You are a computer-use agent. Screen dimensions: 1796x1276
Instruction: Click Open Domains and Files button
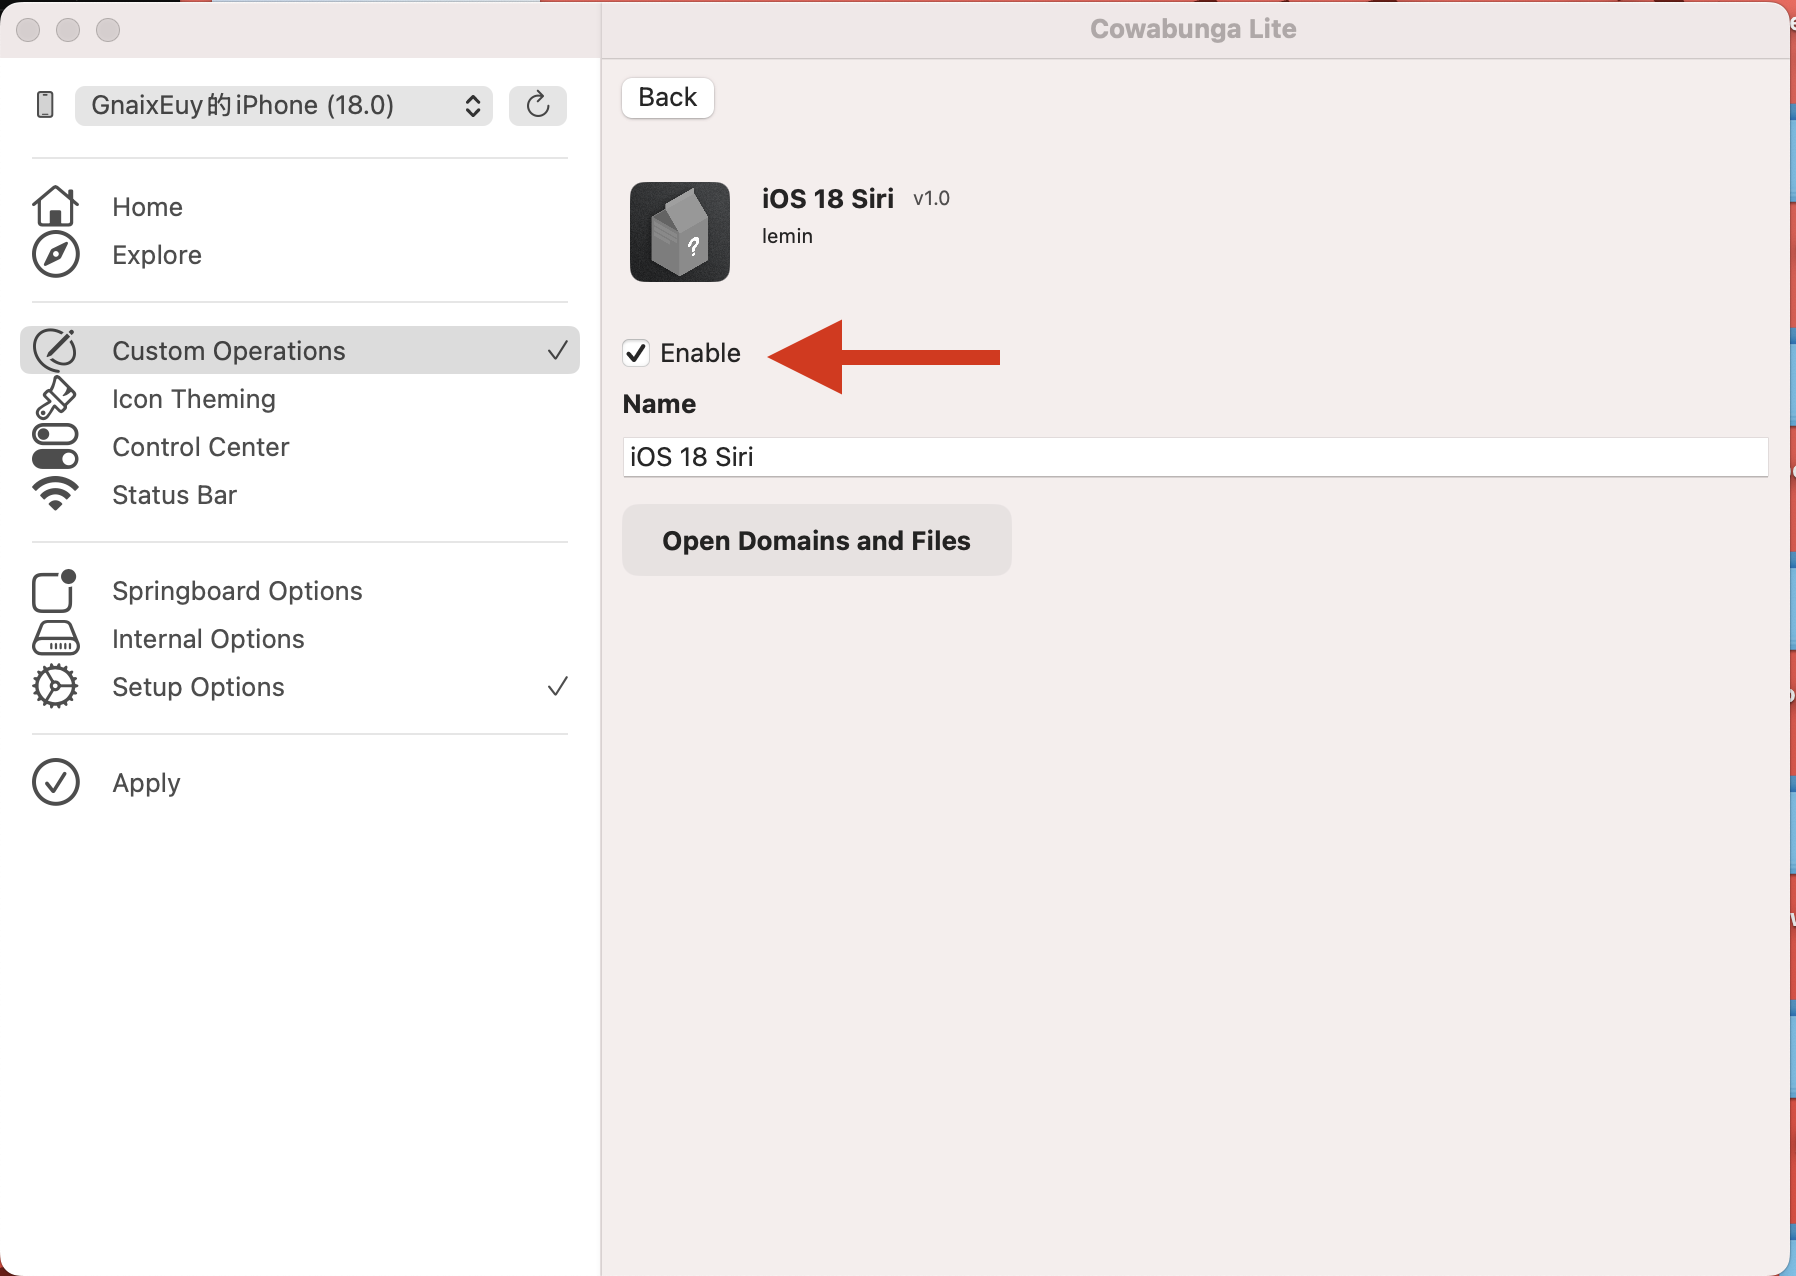816,541
